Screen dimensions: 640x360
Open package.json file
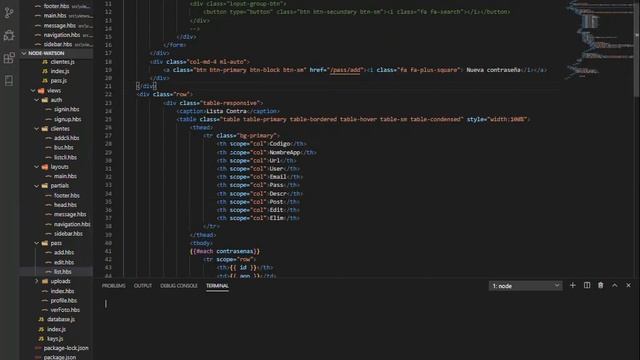[x=60, y=357]
